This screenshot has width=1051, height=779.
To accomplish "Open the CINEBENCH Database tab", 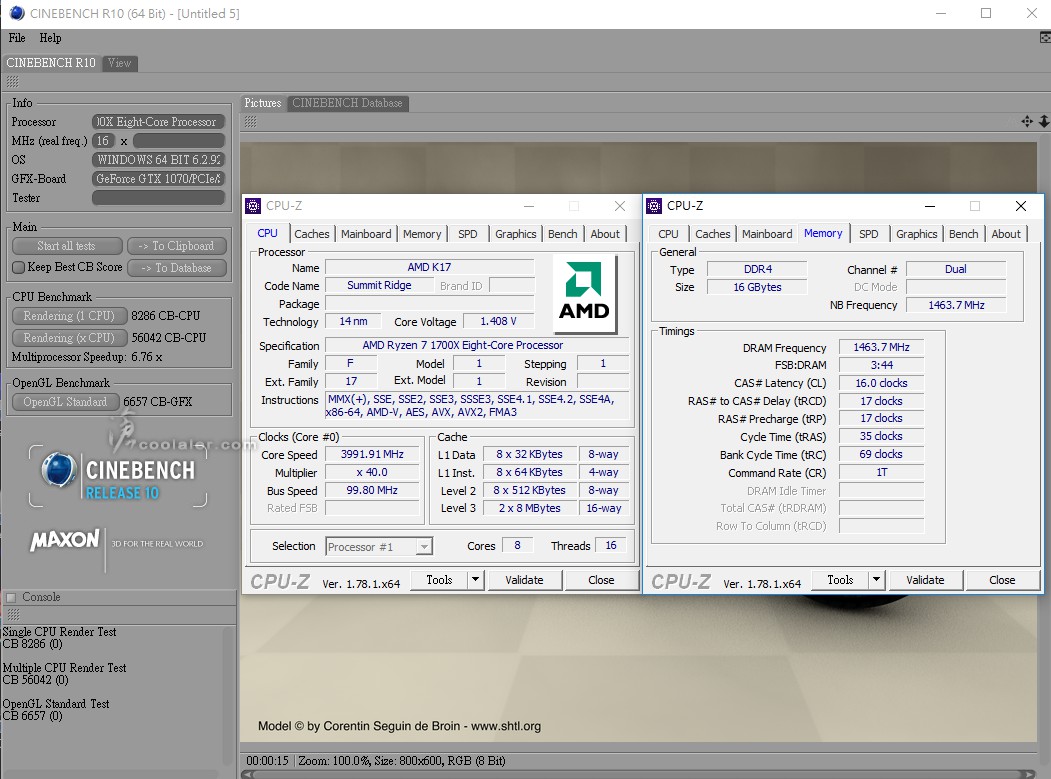I will click(347, 103).
